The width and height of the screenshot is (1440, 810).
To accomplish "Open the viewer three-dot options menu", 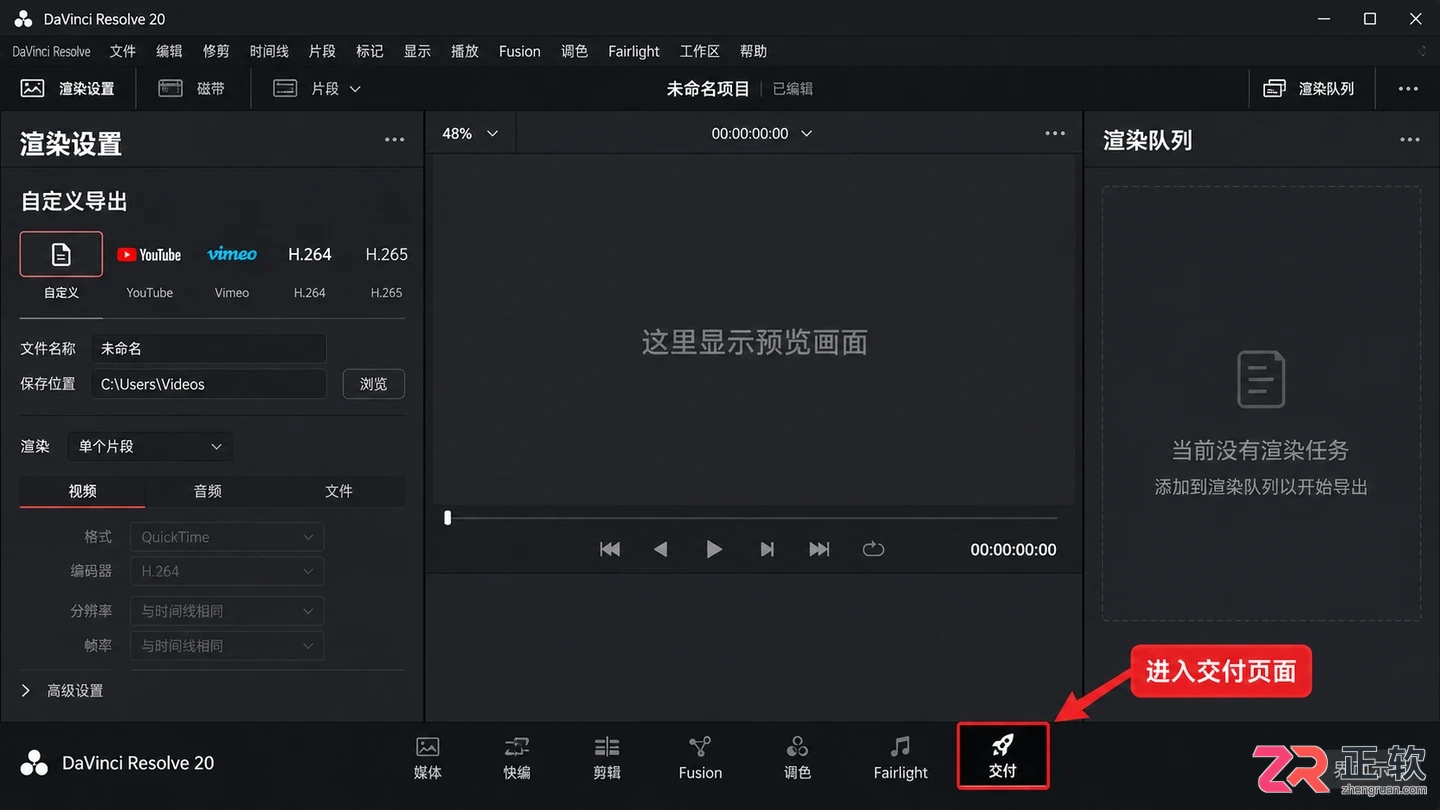I will [x=1055, y=134].
